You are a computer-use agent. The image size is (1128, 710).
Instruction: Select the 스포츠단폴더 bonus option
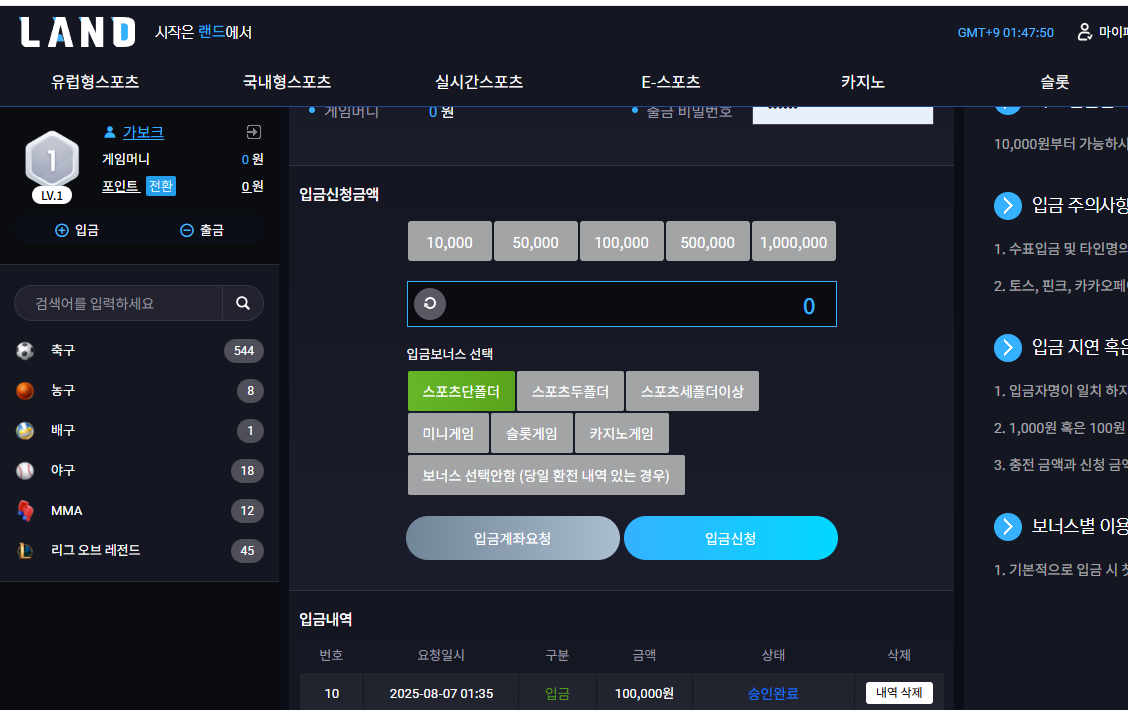(x=461, y=391)
